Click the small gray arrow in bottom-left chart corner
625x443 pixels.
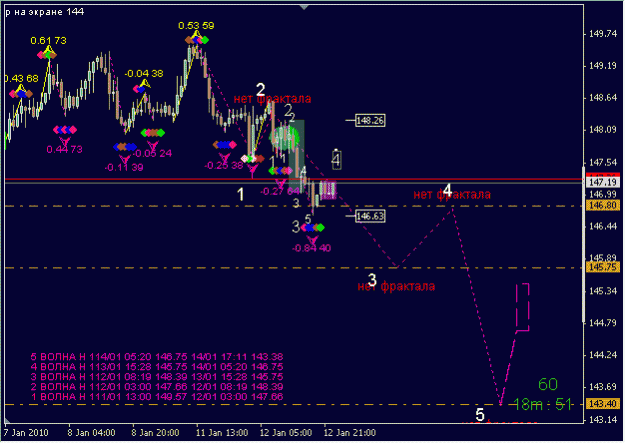pyautogui.click(x=8, y=420)
